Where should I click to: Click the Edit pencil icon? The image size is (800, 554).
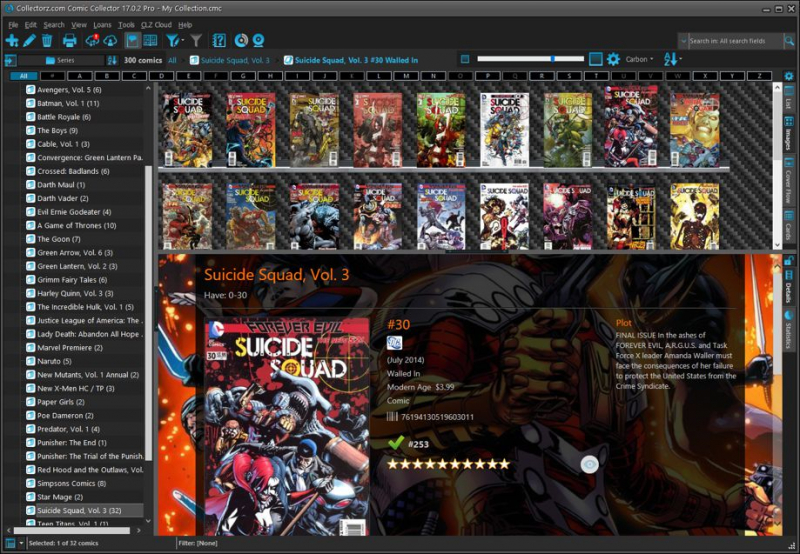click(x=29, y=40)
